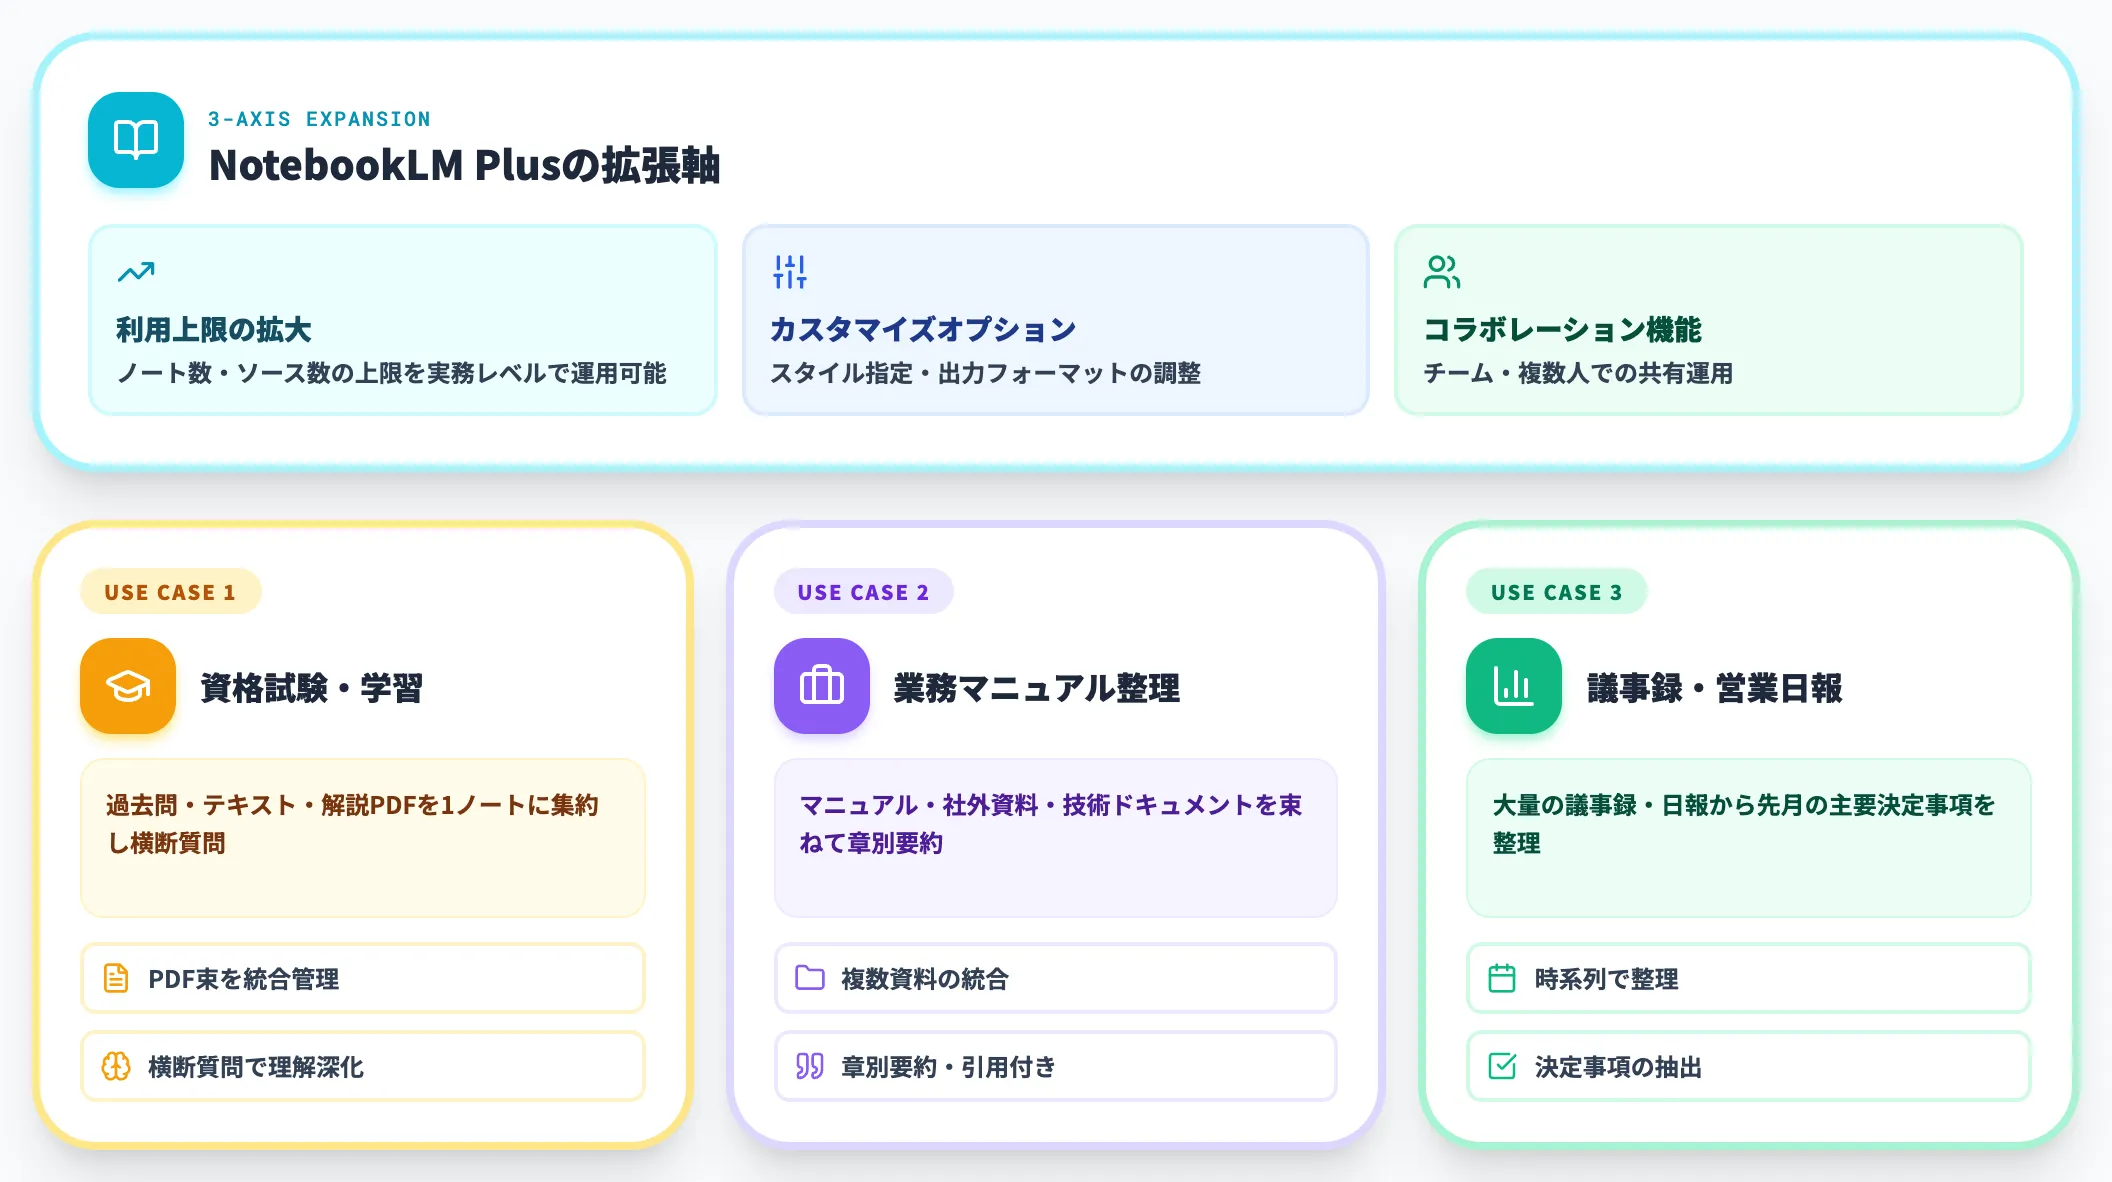Click the sliders icon above カスタマイズオプション
Viewport: 2112px width, 1182px height.
[790, 271]
